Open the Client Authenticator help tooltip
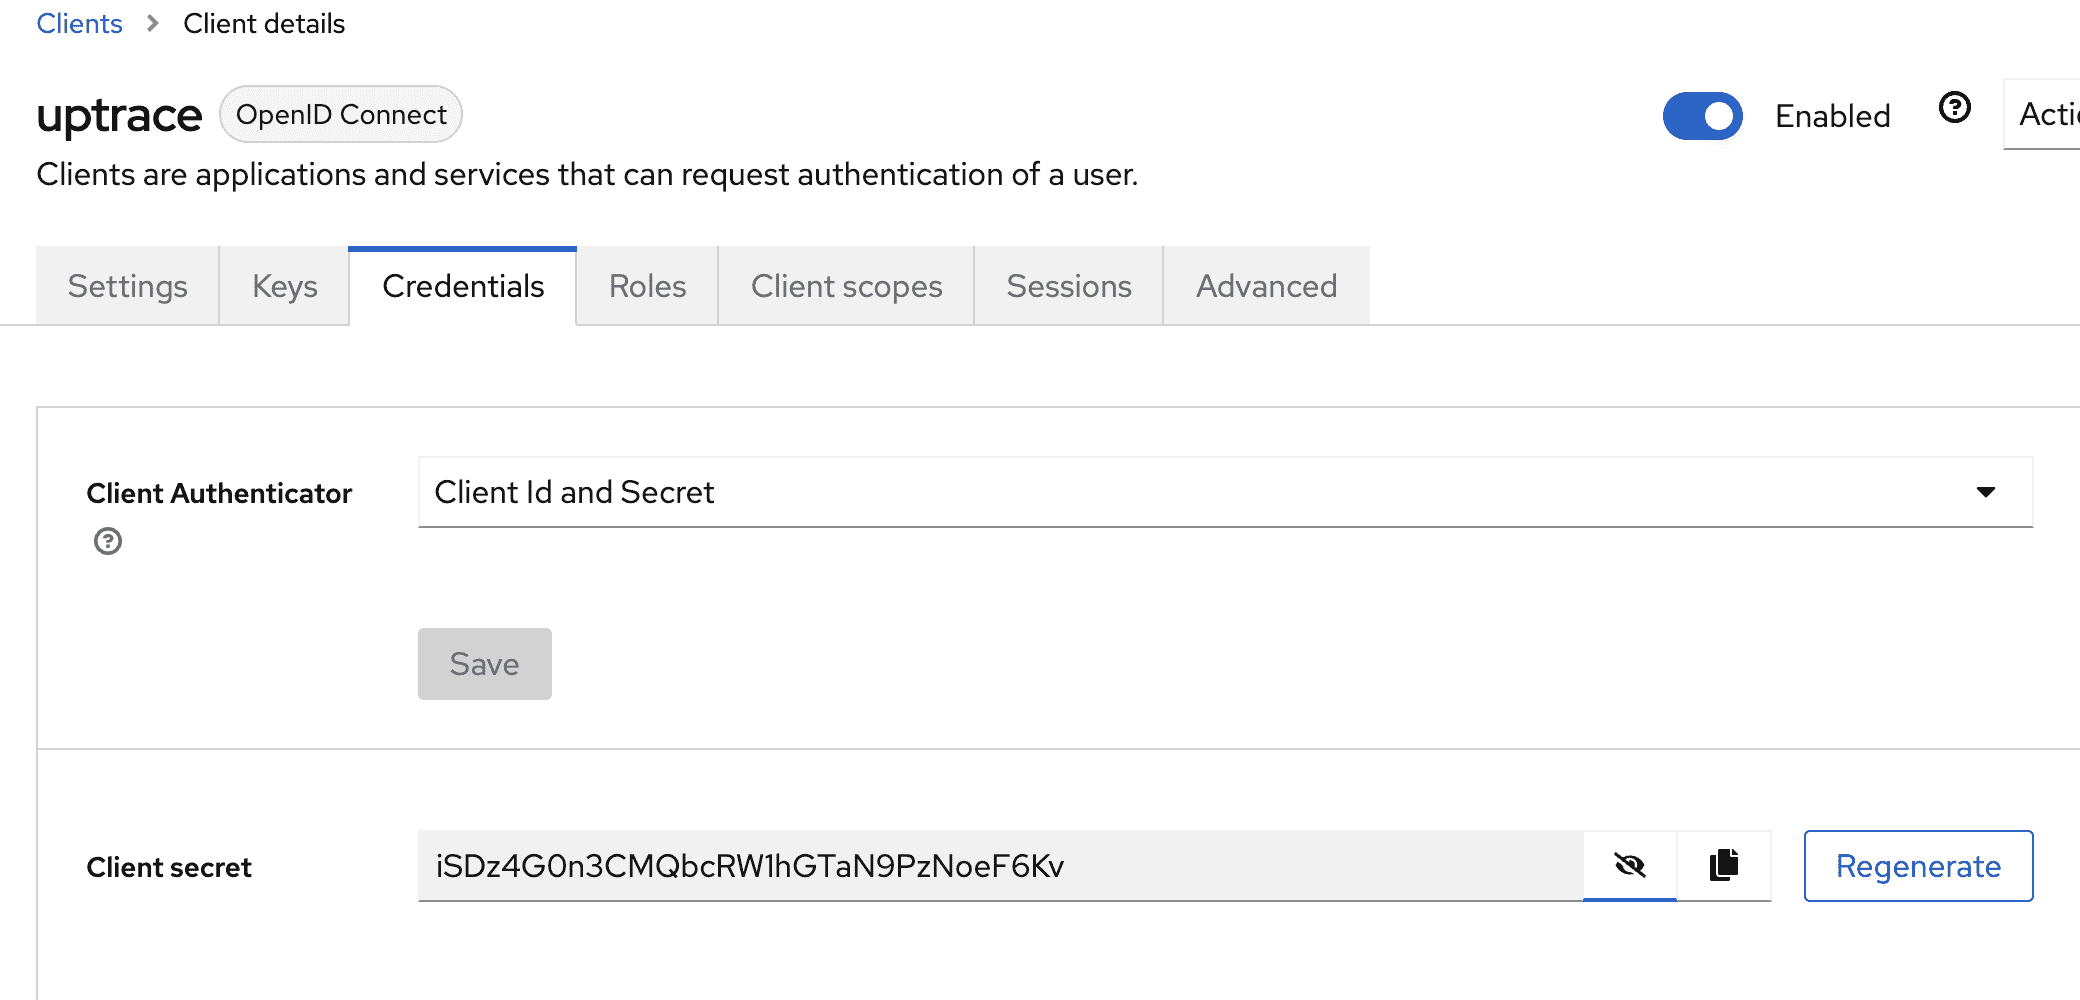 pyautogui.click(x=106, y=541)
